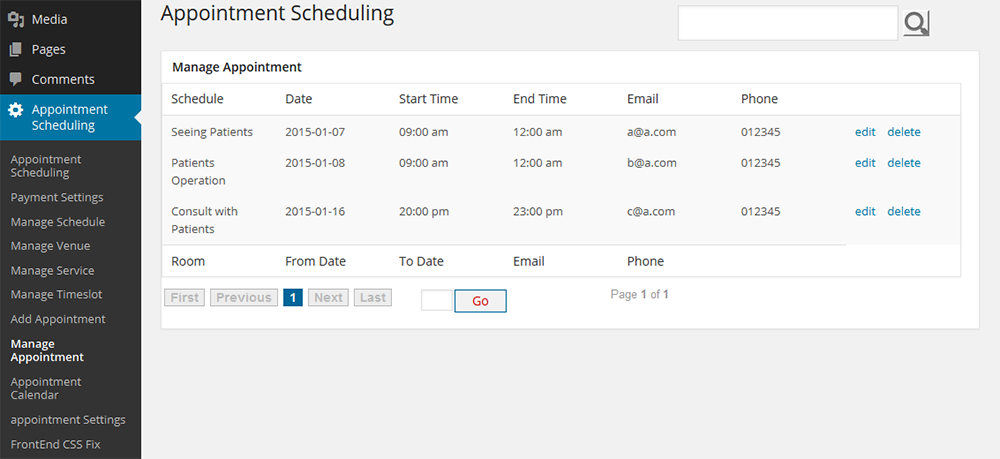Image resolution: width=1000 pixels, height=459 pixels.
Task: Open Payment Settings in the sidebar
Action: click(57, 198)
